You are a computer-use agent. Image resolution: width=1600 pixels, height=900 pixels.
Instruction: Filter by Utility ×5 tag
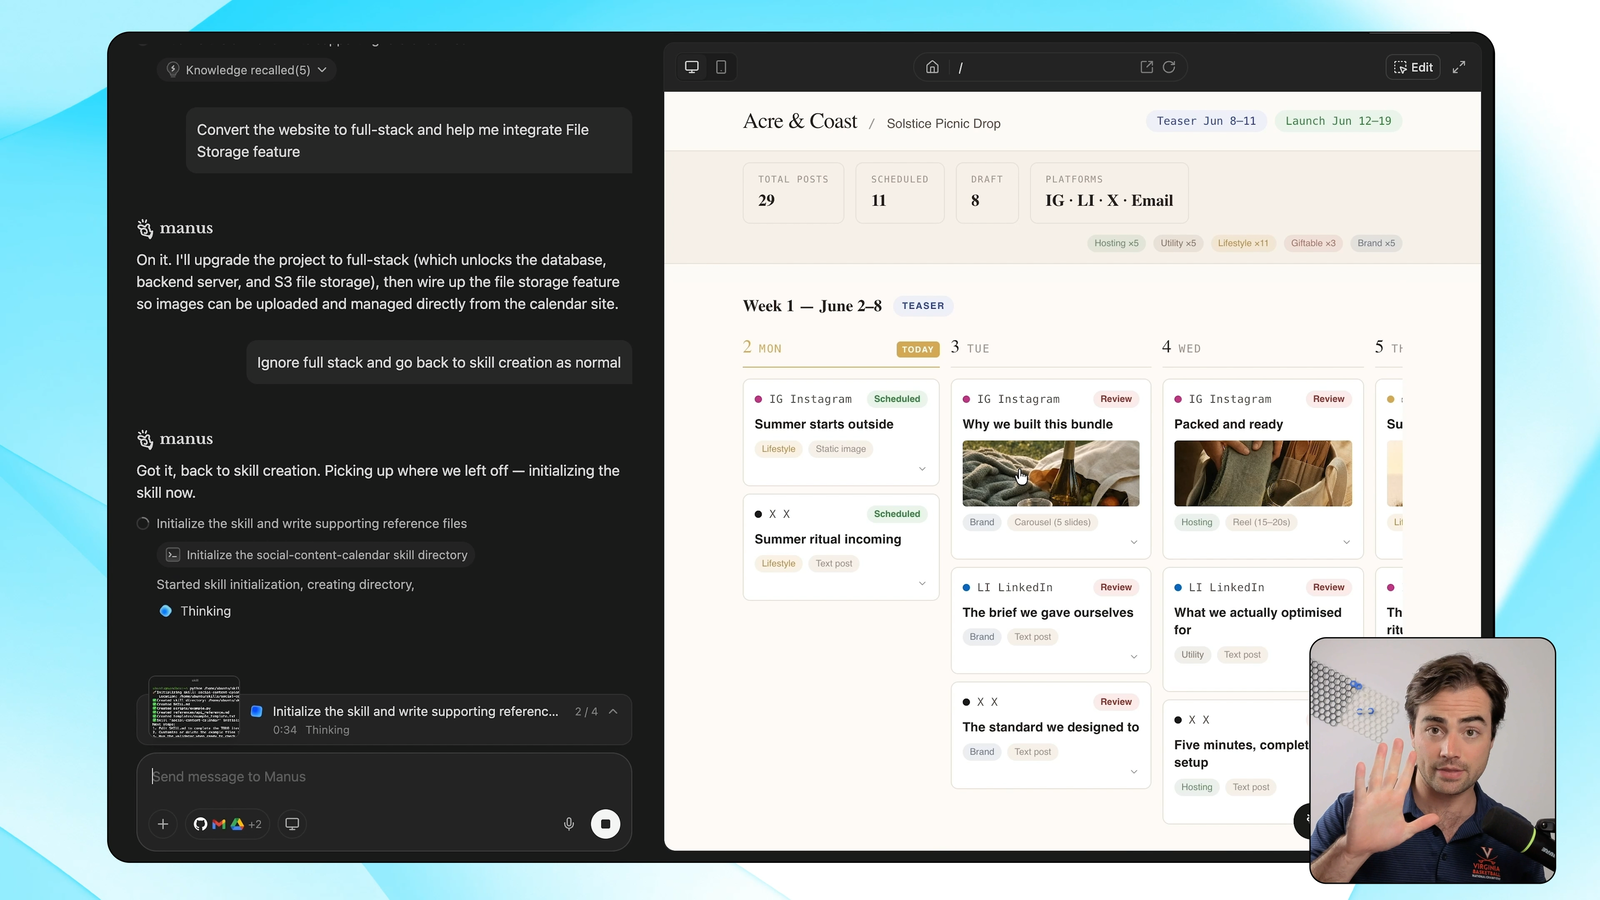(x=1178, y=243)
